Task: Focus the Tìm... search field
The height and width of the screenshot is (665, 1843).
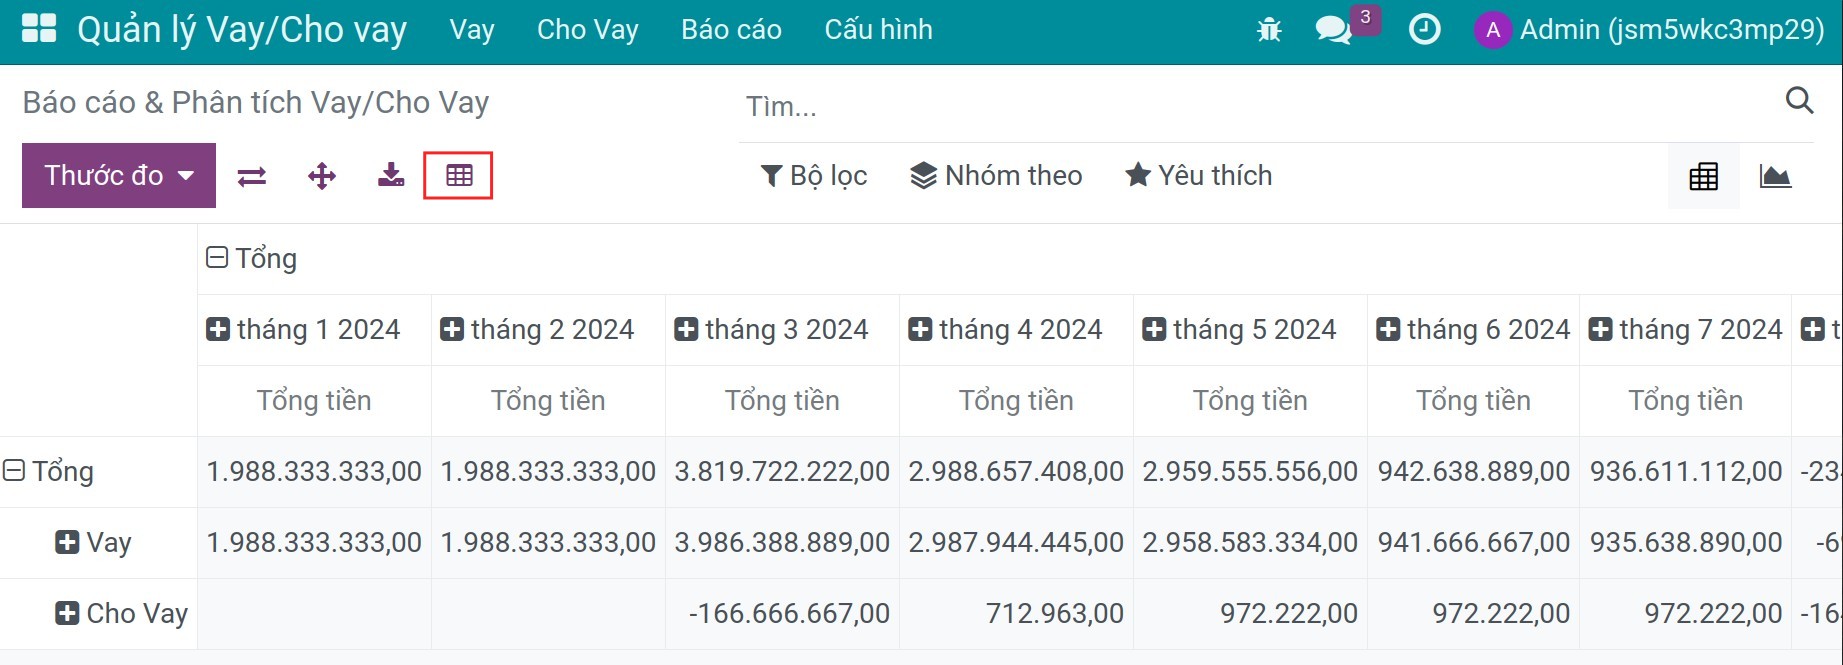Action: (x=1260, y=106)
